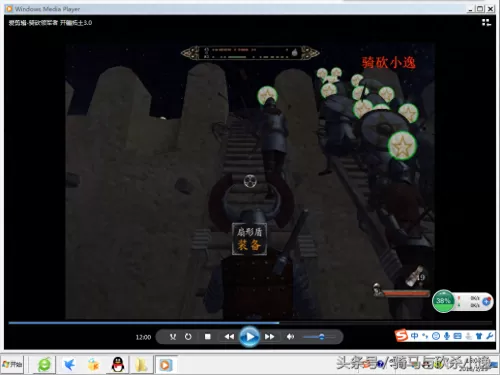Toggle repeat mode
Viewport: 500px width, 375px height.
(x=188, y=337)
